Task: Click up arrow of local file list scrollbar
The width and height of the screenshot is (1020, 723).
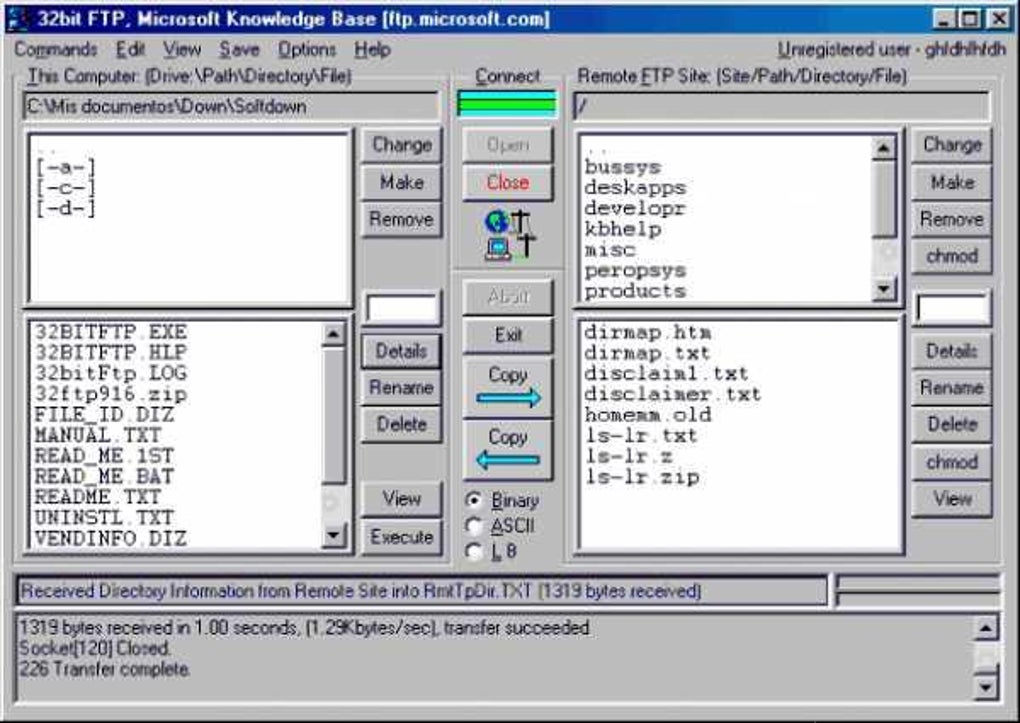Action: (333, 334)
